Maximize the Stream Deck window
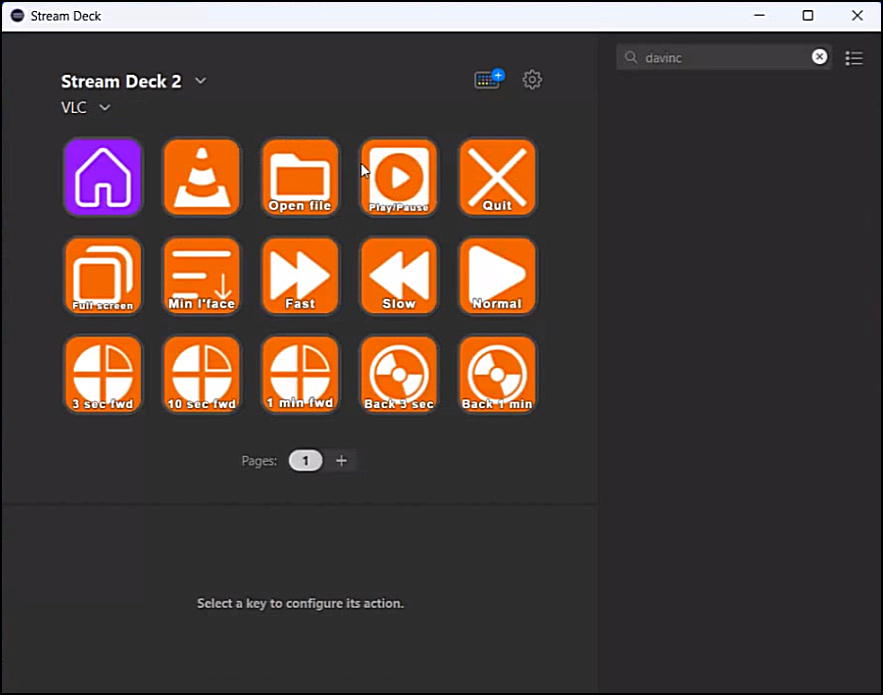 click(808, 16)
